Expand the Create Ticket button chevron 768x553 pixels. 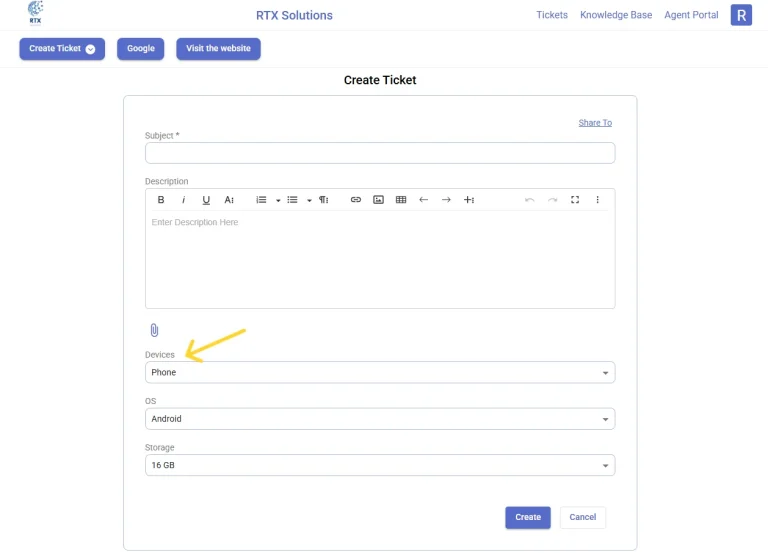(x=90, y=49)
